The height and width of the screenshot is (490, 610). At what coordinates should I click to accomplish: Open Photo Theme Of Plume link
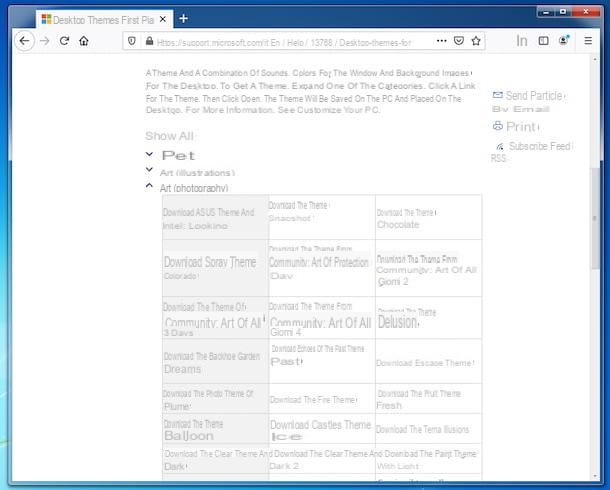tap(208, 400)
